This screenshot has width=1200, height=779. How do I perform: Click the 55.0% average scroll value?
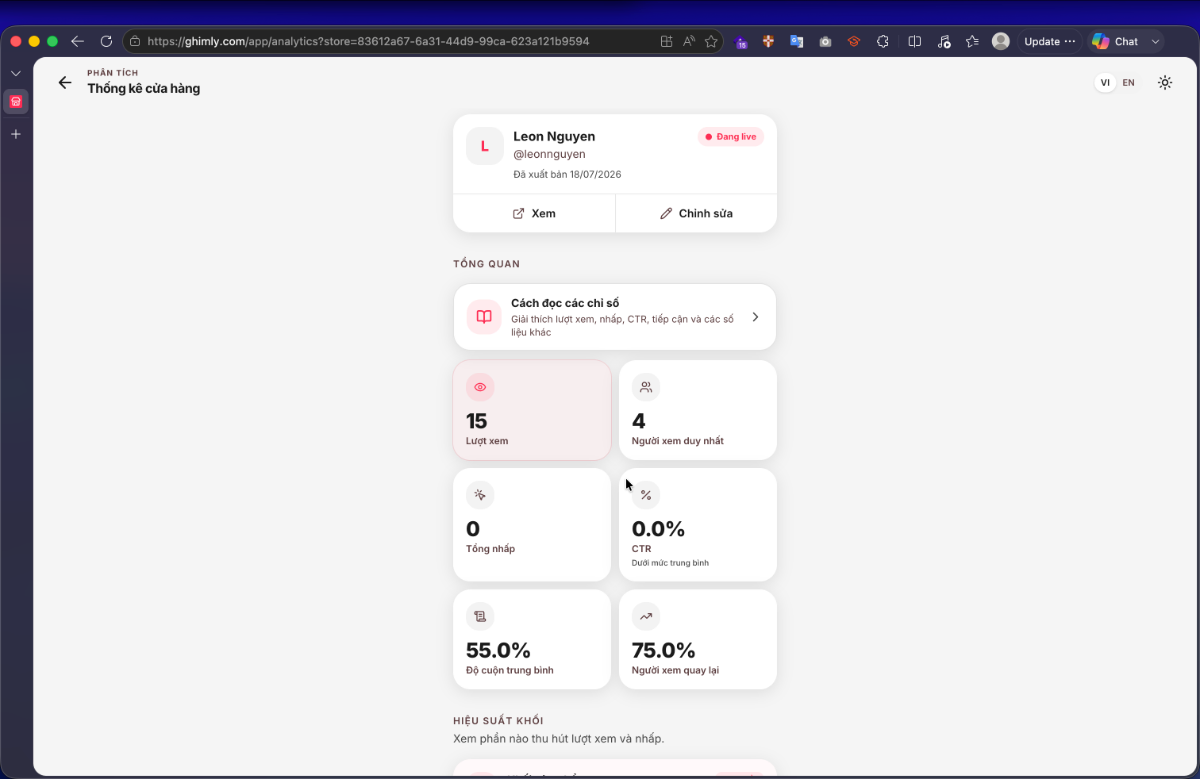pyautogui.click(x=498, y=650)
